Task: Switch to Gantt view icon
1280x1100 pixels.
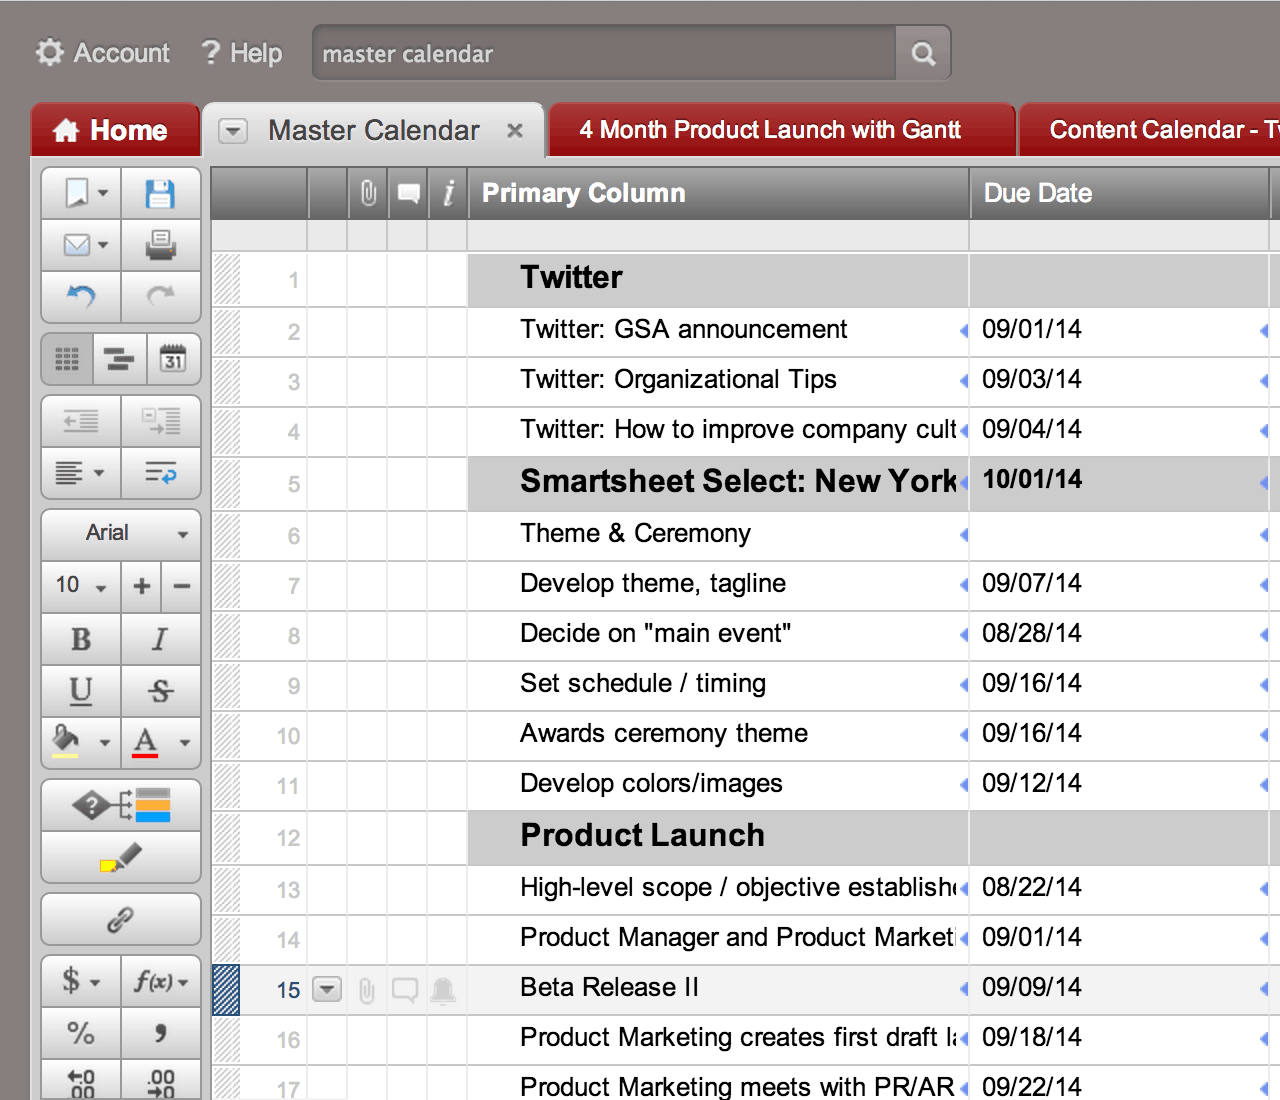Action: pyautogui.click(x=120, y=359)
